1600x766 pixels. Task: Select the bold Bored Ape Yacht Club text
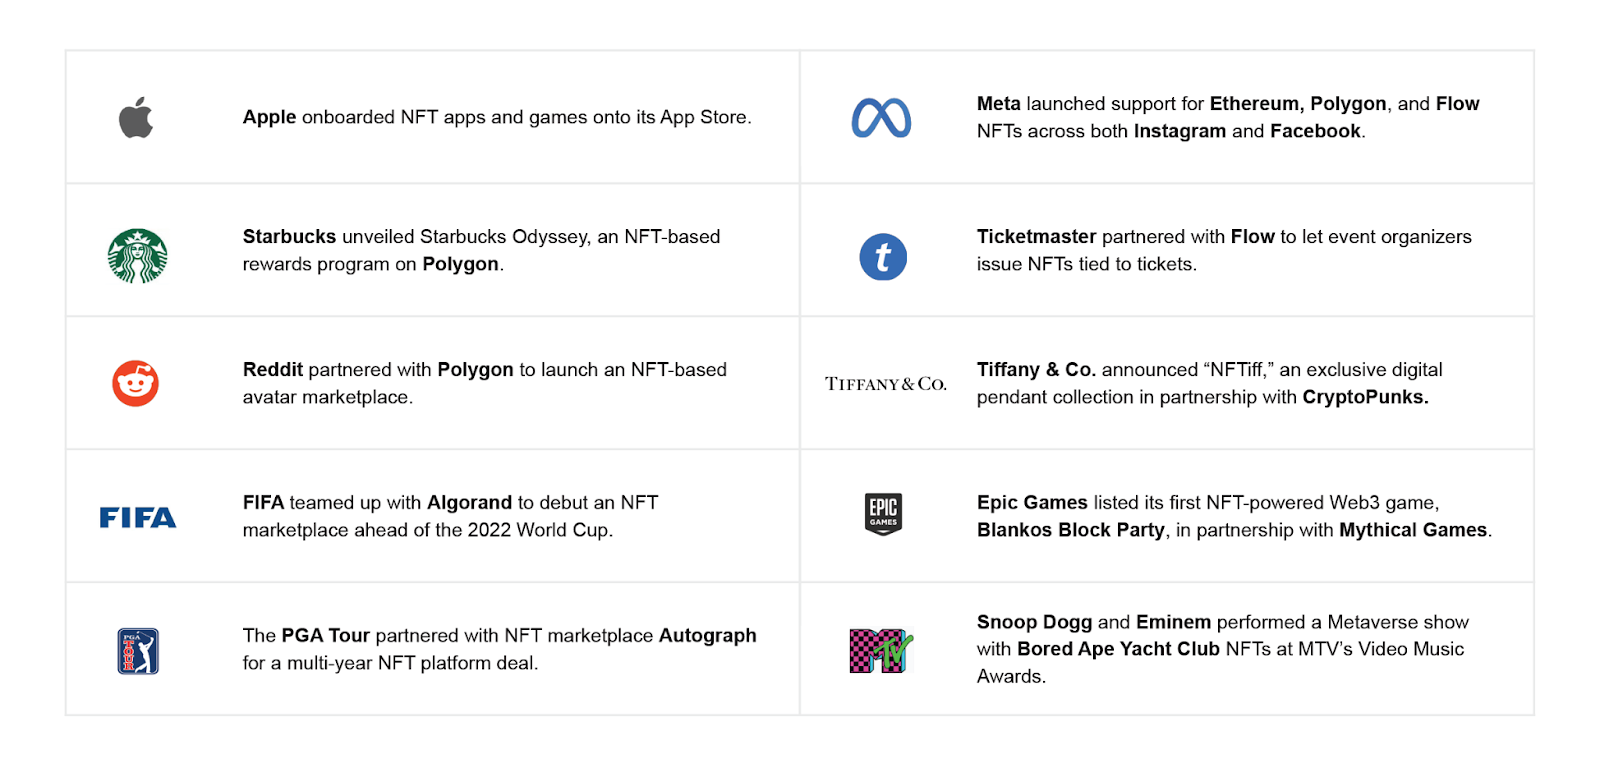coord(1118,649)
